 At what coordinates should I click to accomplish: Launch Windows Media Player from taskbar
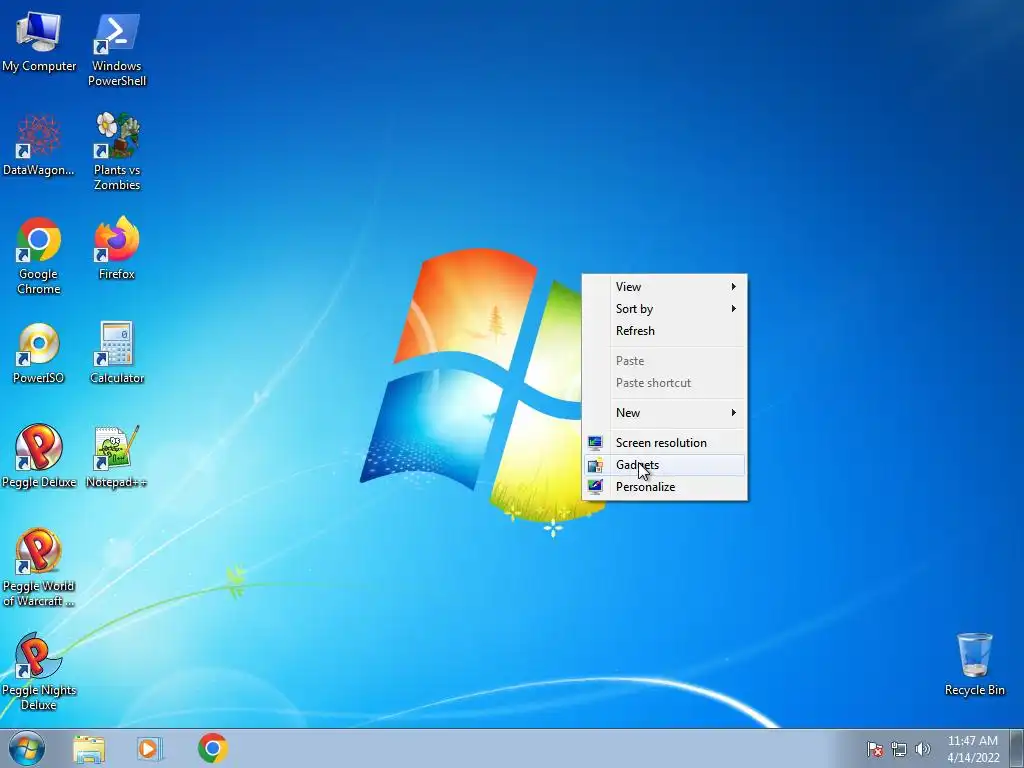coord(150,748)
